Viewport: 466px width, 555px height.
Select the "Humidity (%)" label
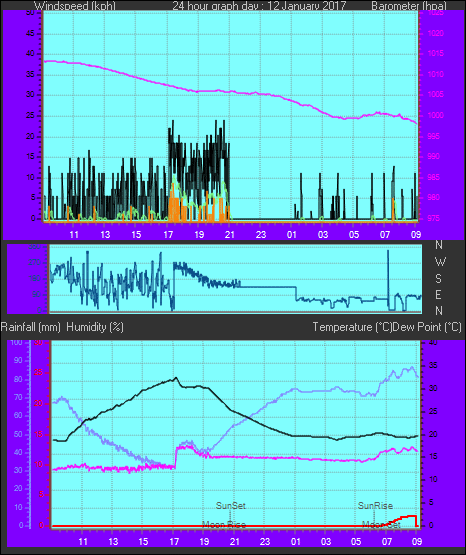(95, 327)
